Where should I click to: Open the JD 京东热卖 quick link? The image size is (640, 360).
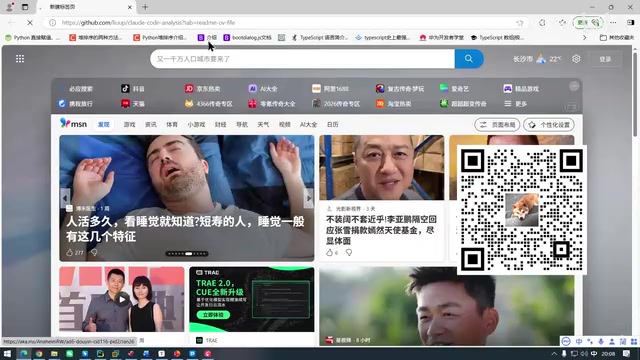click(202, 89)
